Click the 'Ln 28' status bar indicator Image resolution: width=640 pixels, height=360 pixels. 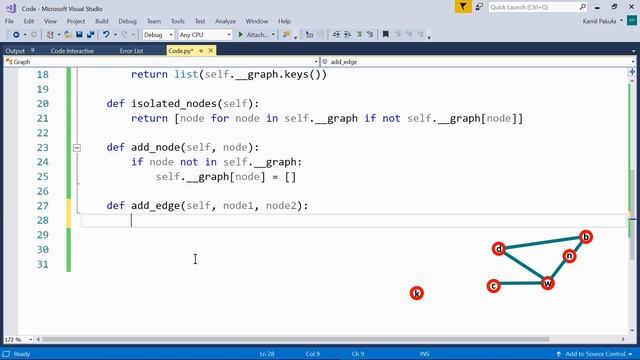[267, 354]
